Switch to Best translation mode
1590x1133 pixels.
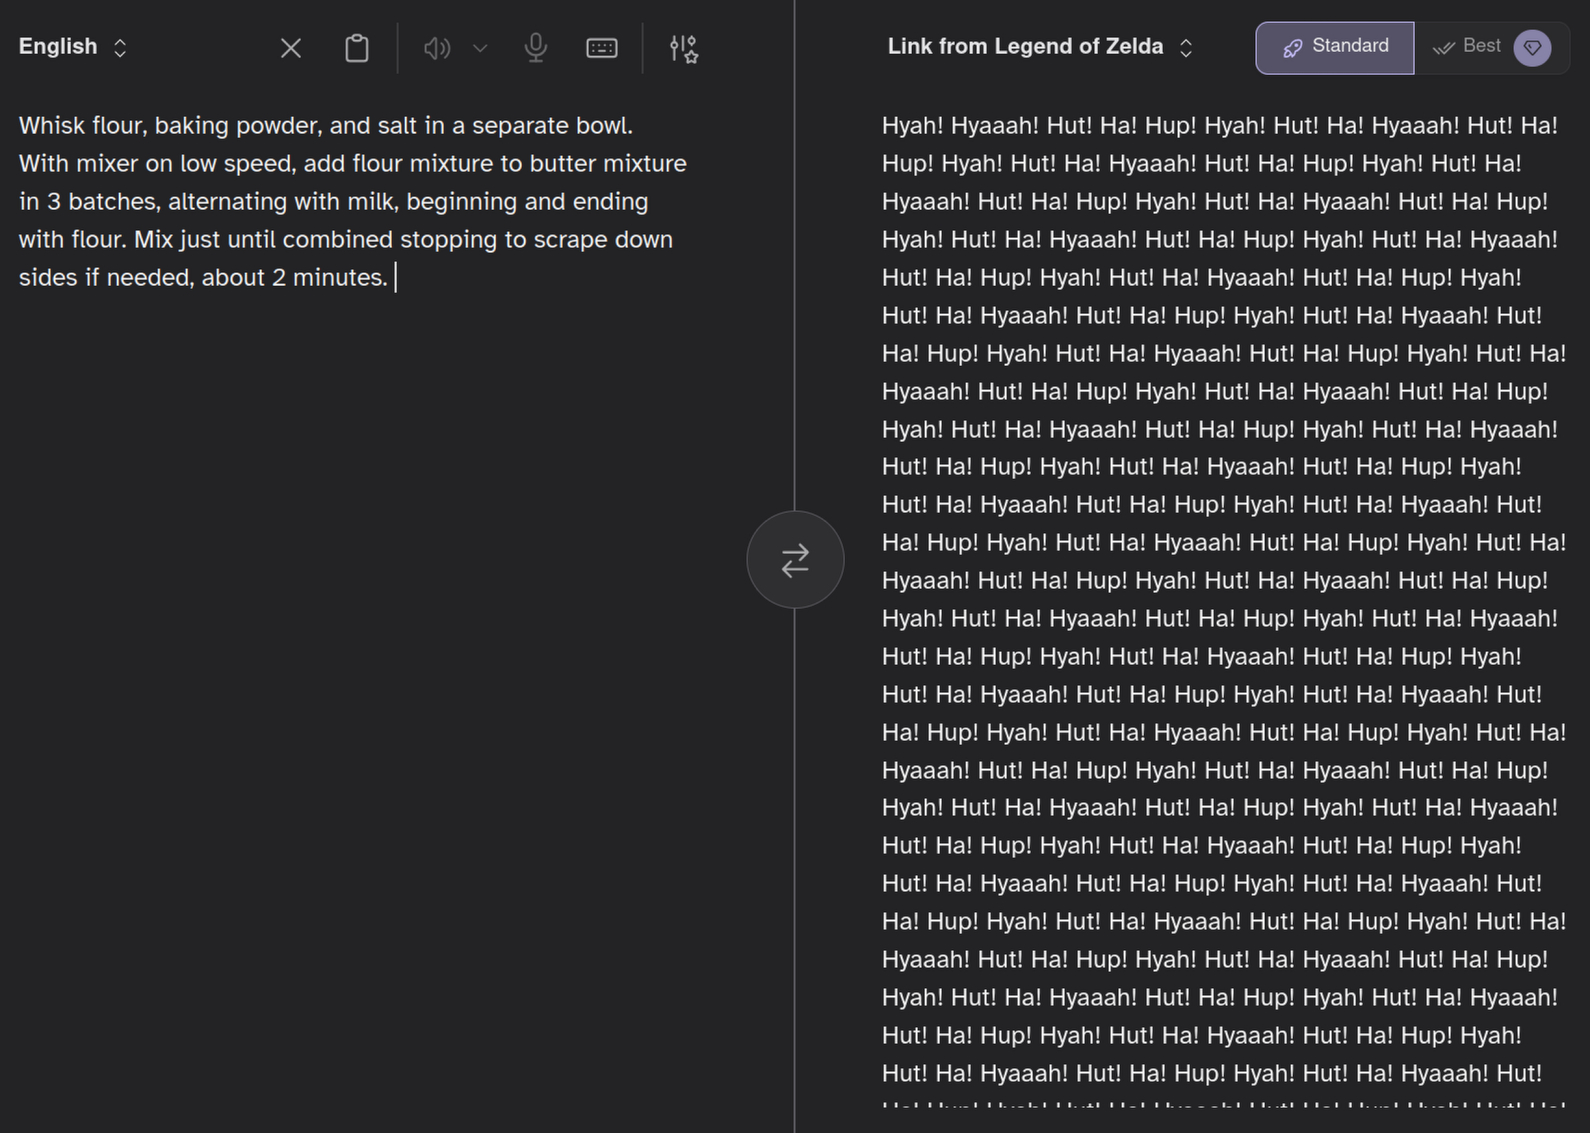click(x=1480, y=47)
